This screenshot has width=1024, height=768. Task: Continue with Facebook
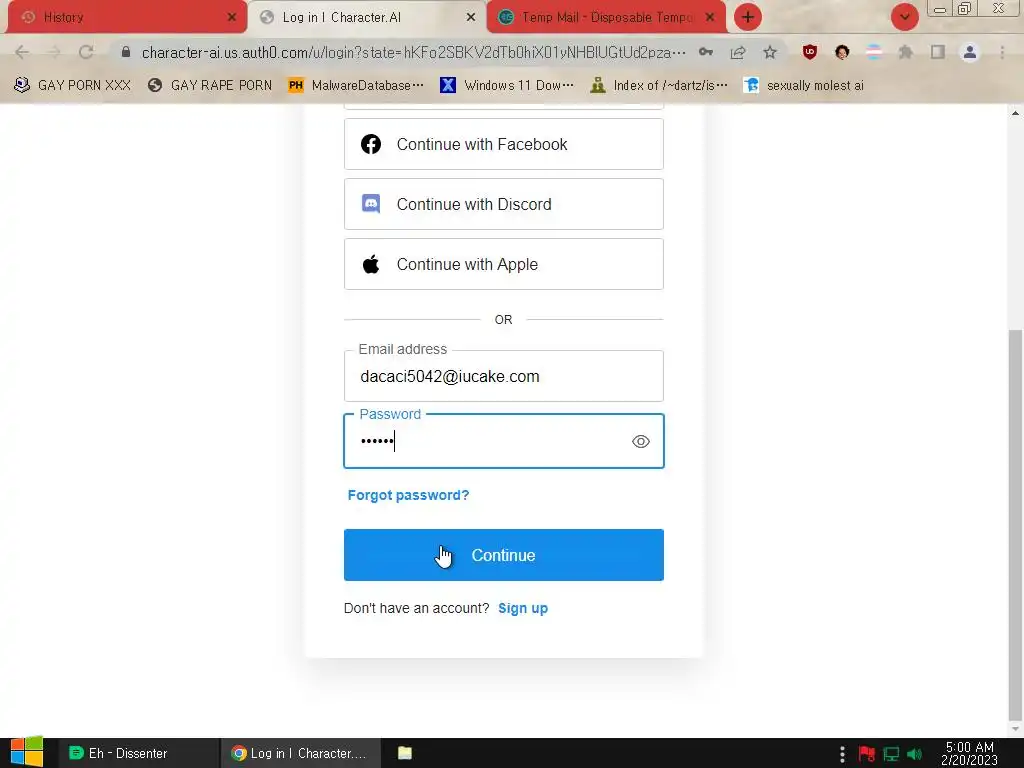504,144
